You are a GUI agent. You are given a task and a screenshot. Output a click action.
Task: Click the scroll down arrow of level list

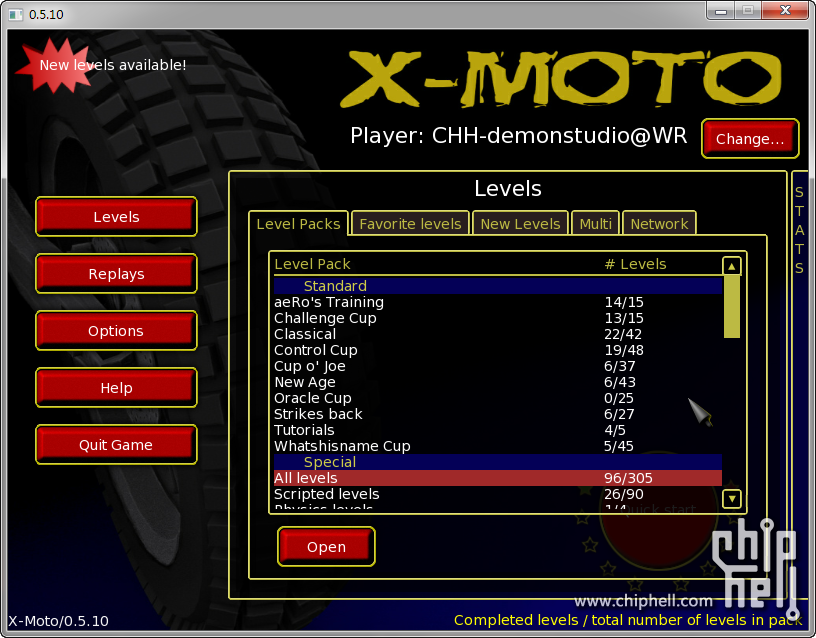point(732,499)
